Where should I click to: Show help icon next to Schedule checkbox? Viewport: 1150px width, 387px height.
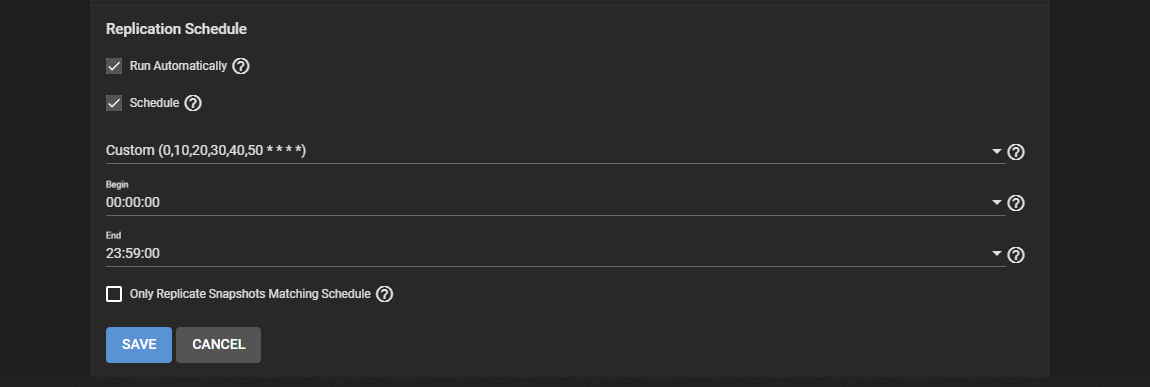(x=193, y=103)
